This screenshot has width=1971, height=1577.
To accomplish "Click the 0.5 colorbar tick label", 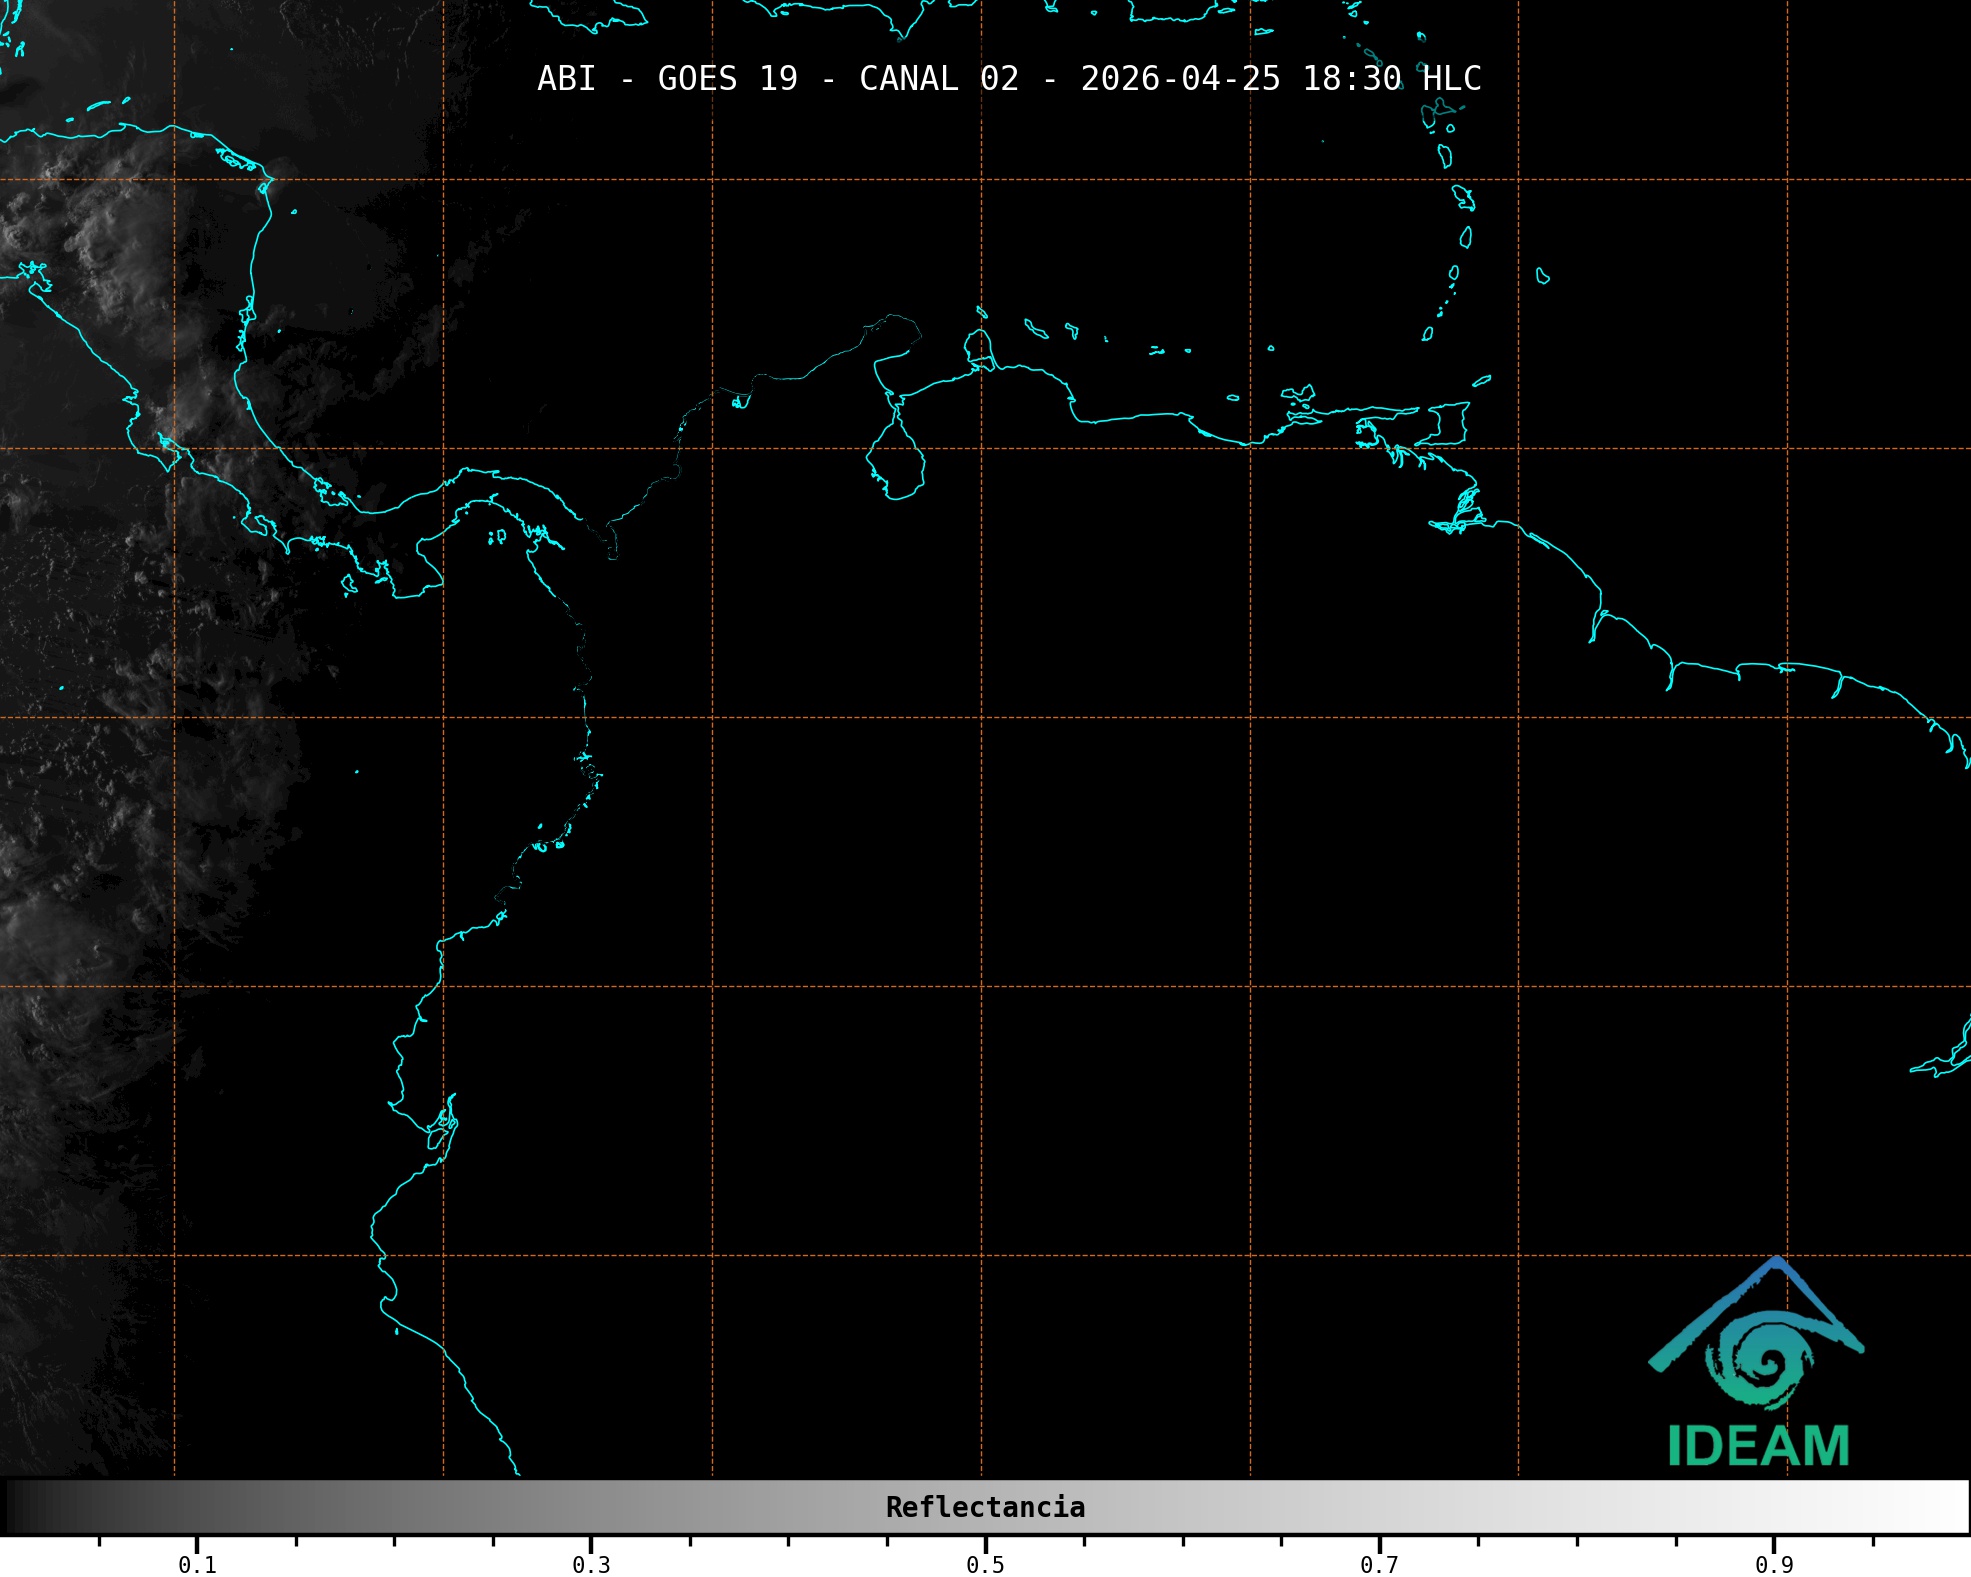I will 985,1564.
